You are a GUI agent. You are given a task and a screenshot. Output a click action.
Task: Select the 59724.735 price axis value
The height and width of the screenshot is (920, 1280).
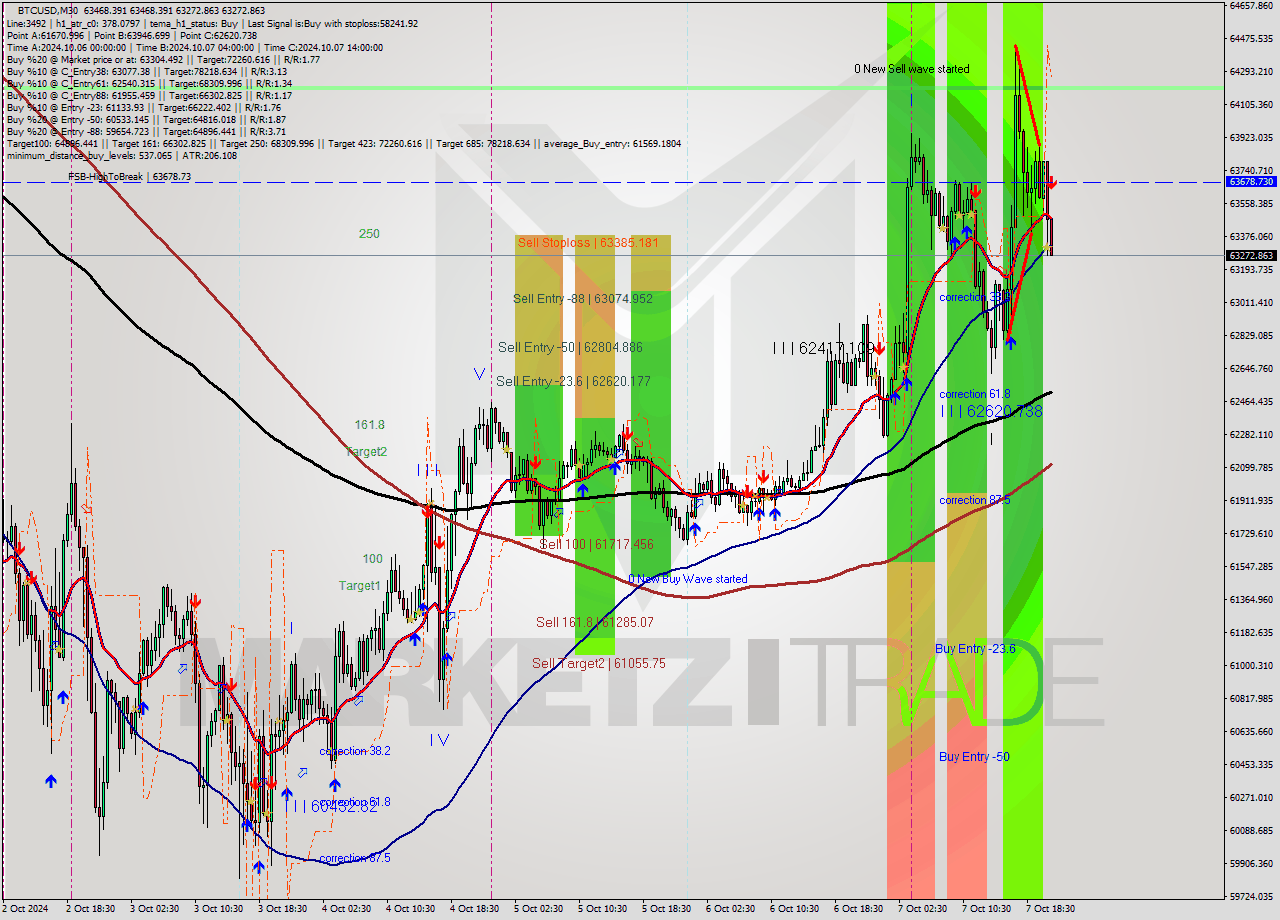tap(1251, 896)
